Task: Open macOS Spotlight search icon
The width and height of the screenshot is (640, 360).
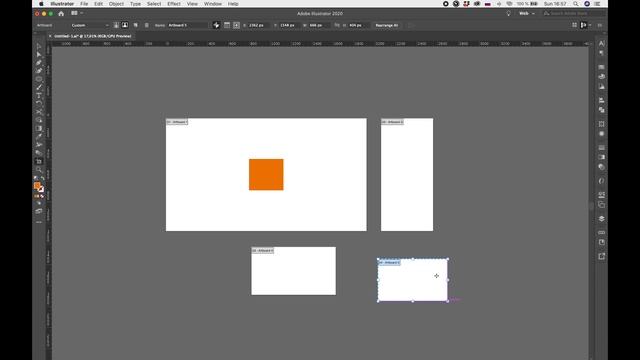Action: click(x=576, y=4)
